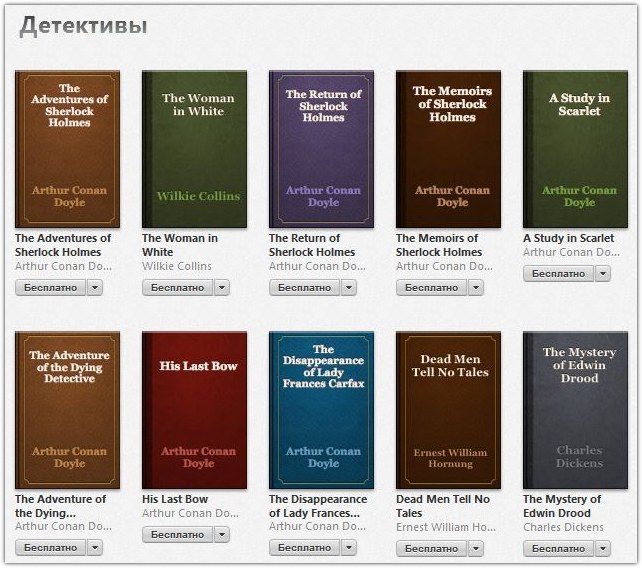Expand dropdown arrow for Dead Men Tell No Tales
The image size is (642, 568).
(475, 548)
